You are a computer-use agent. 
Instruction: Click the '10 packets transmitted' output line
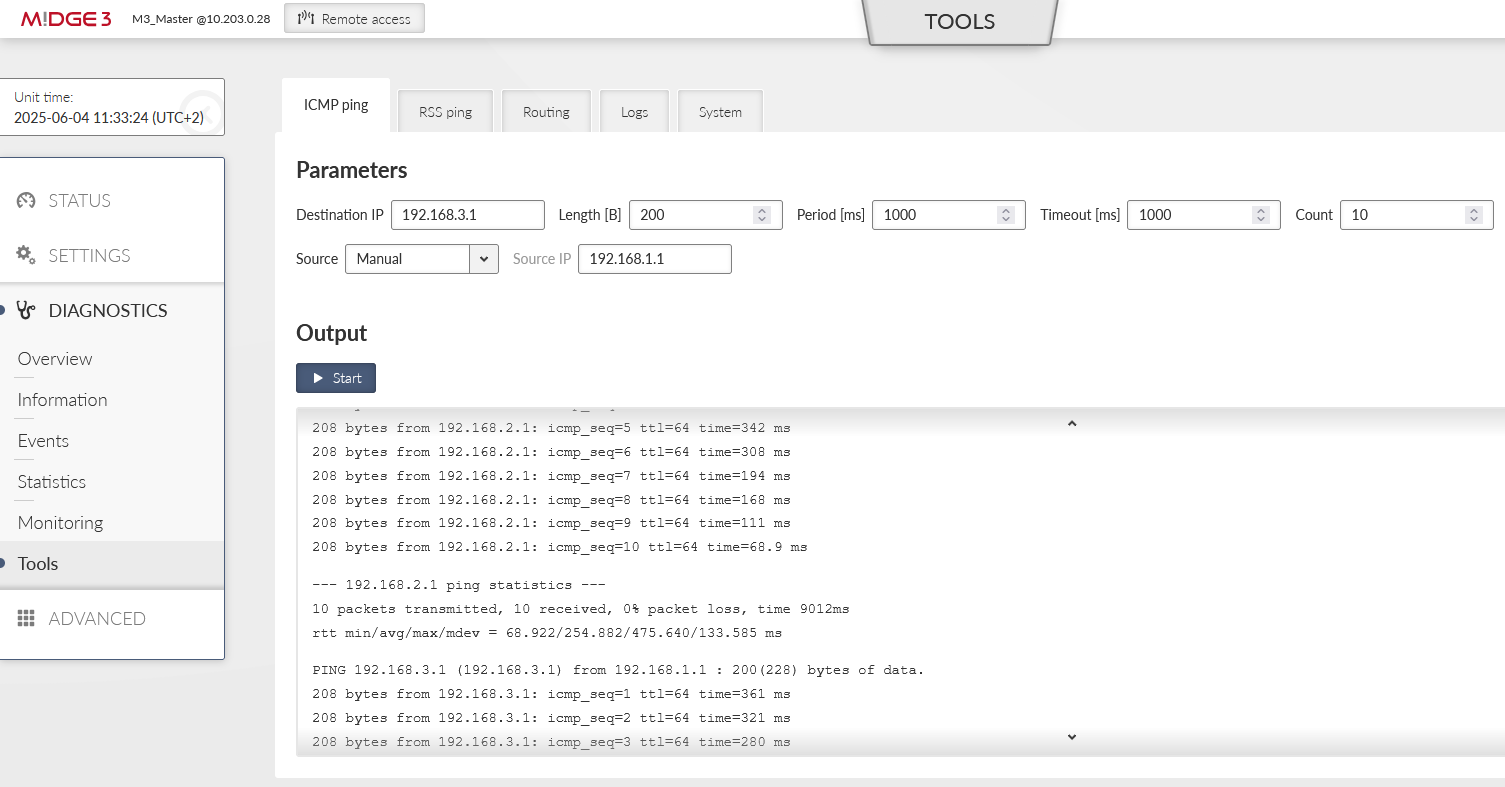pyautogui.click(x=580, y=609)
